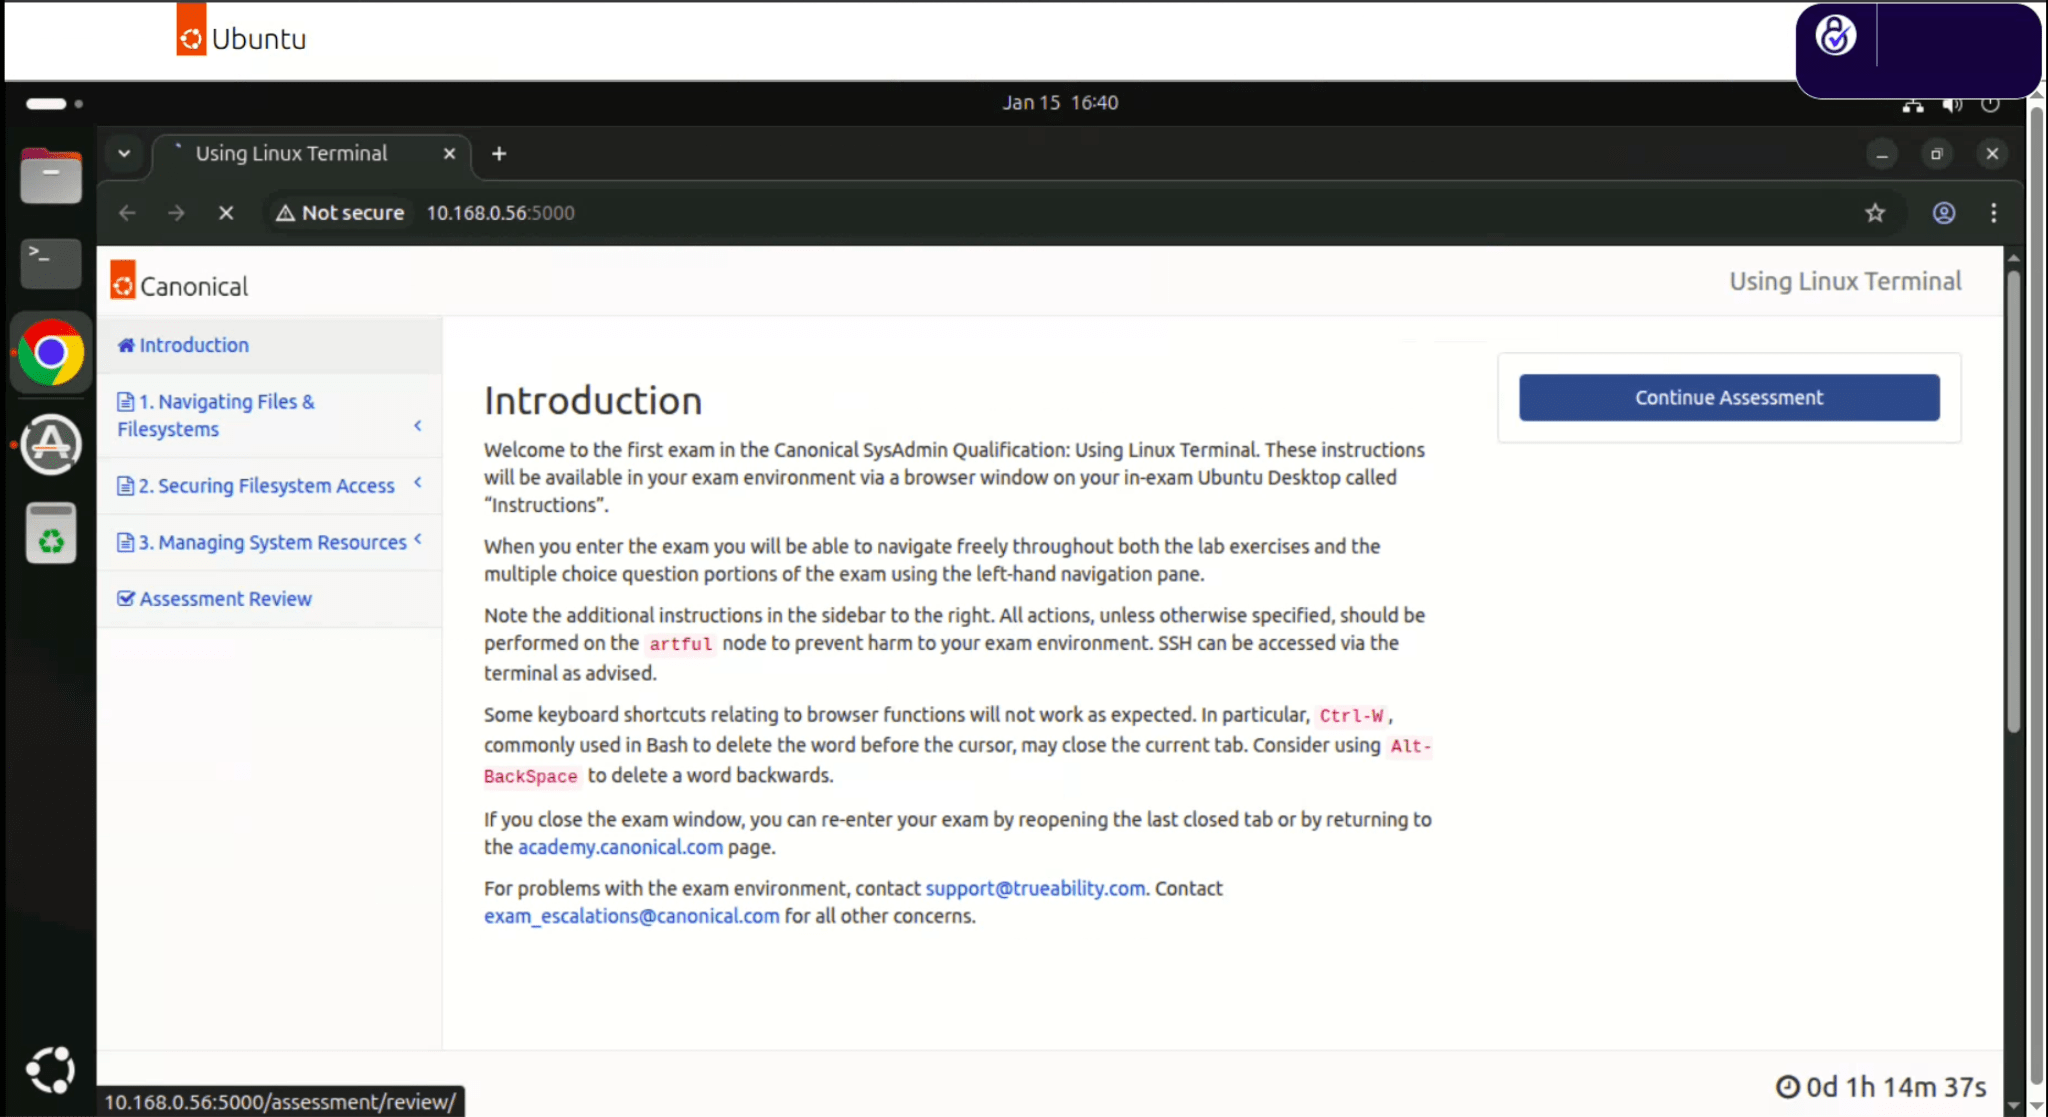Click the page vertical scrollbar

pos(2013,500)
